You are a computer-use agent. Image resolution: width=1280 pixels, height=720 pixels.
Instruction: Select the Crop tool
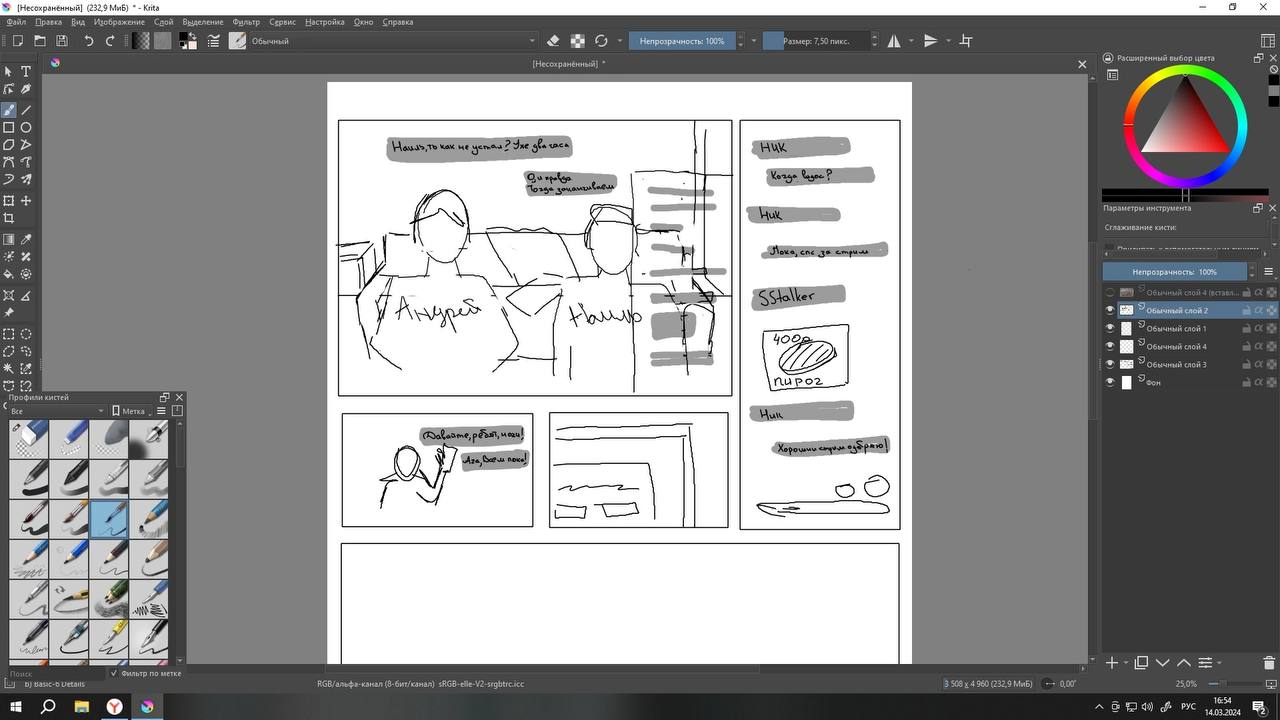(x=9, y=218)
